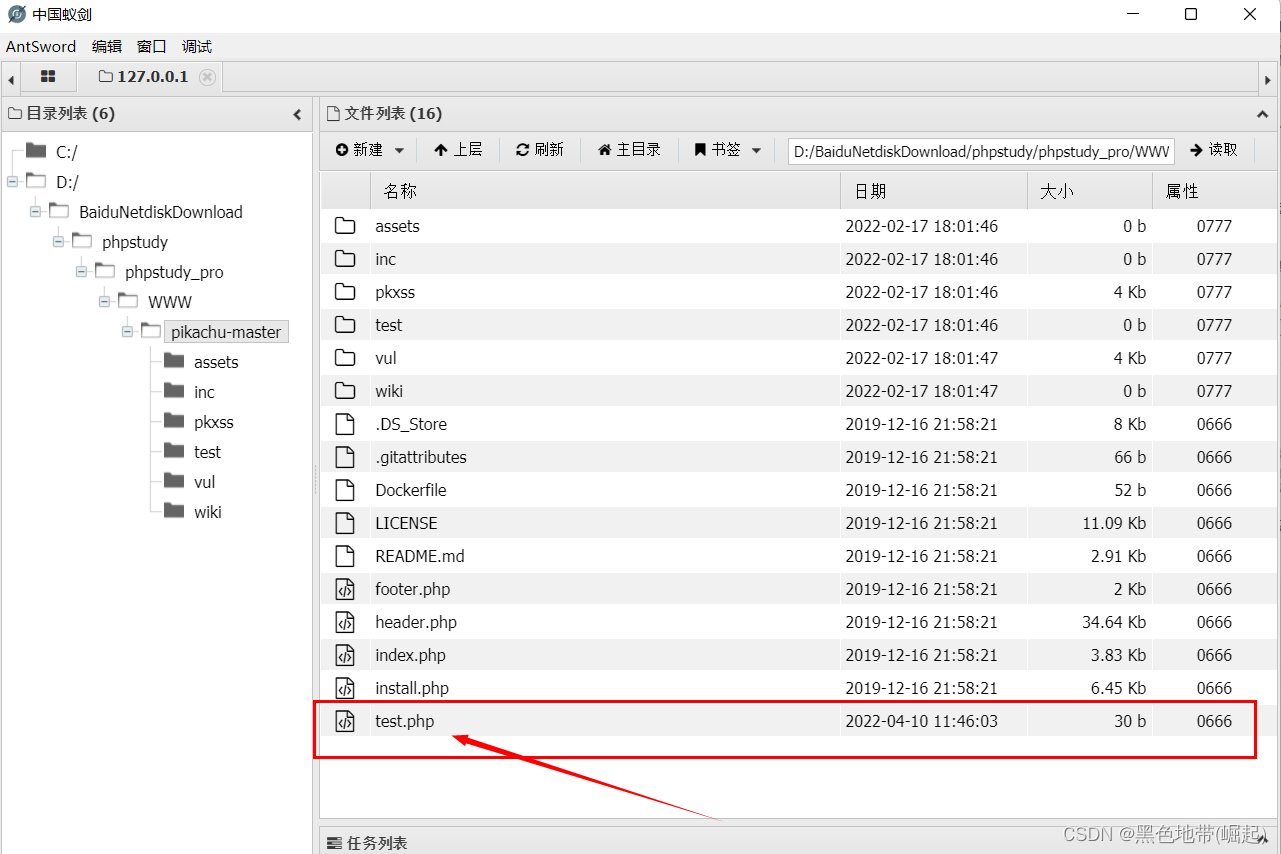Collapse the phpstudy tree node
The width and height of the screenshot is (1281, 854).
coord(59,241)
